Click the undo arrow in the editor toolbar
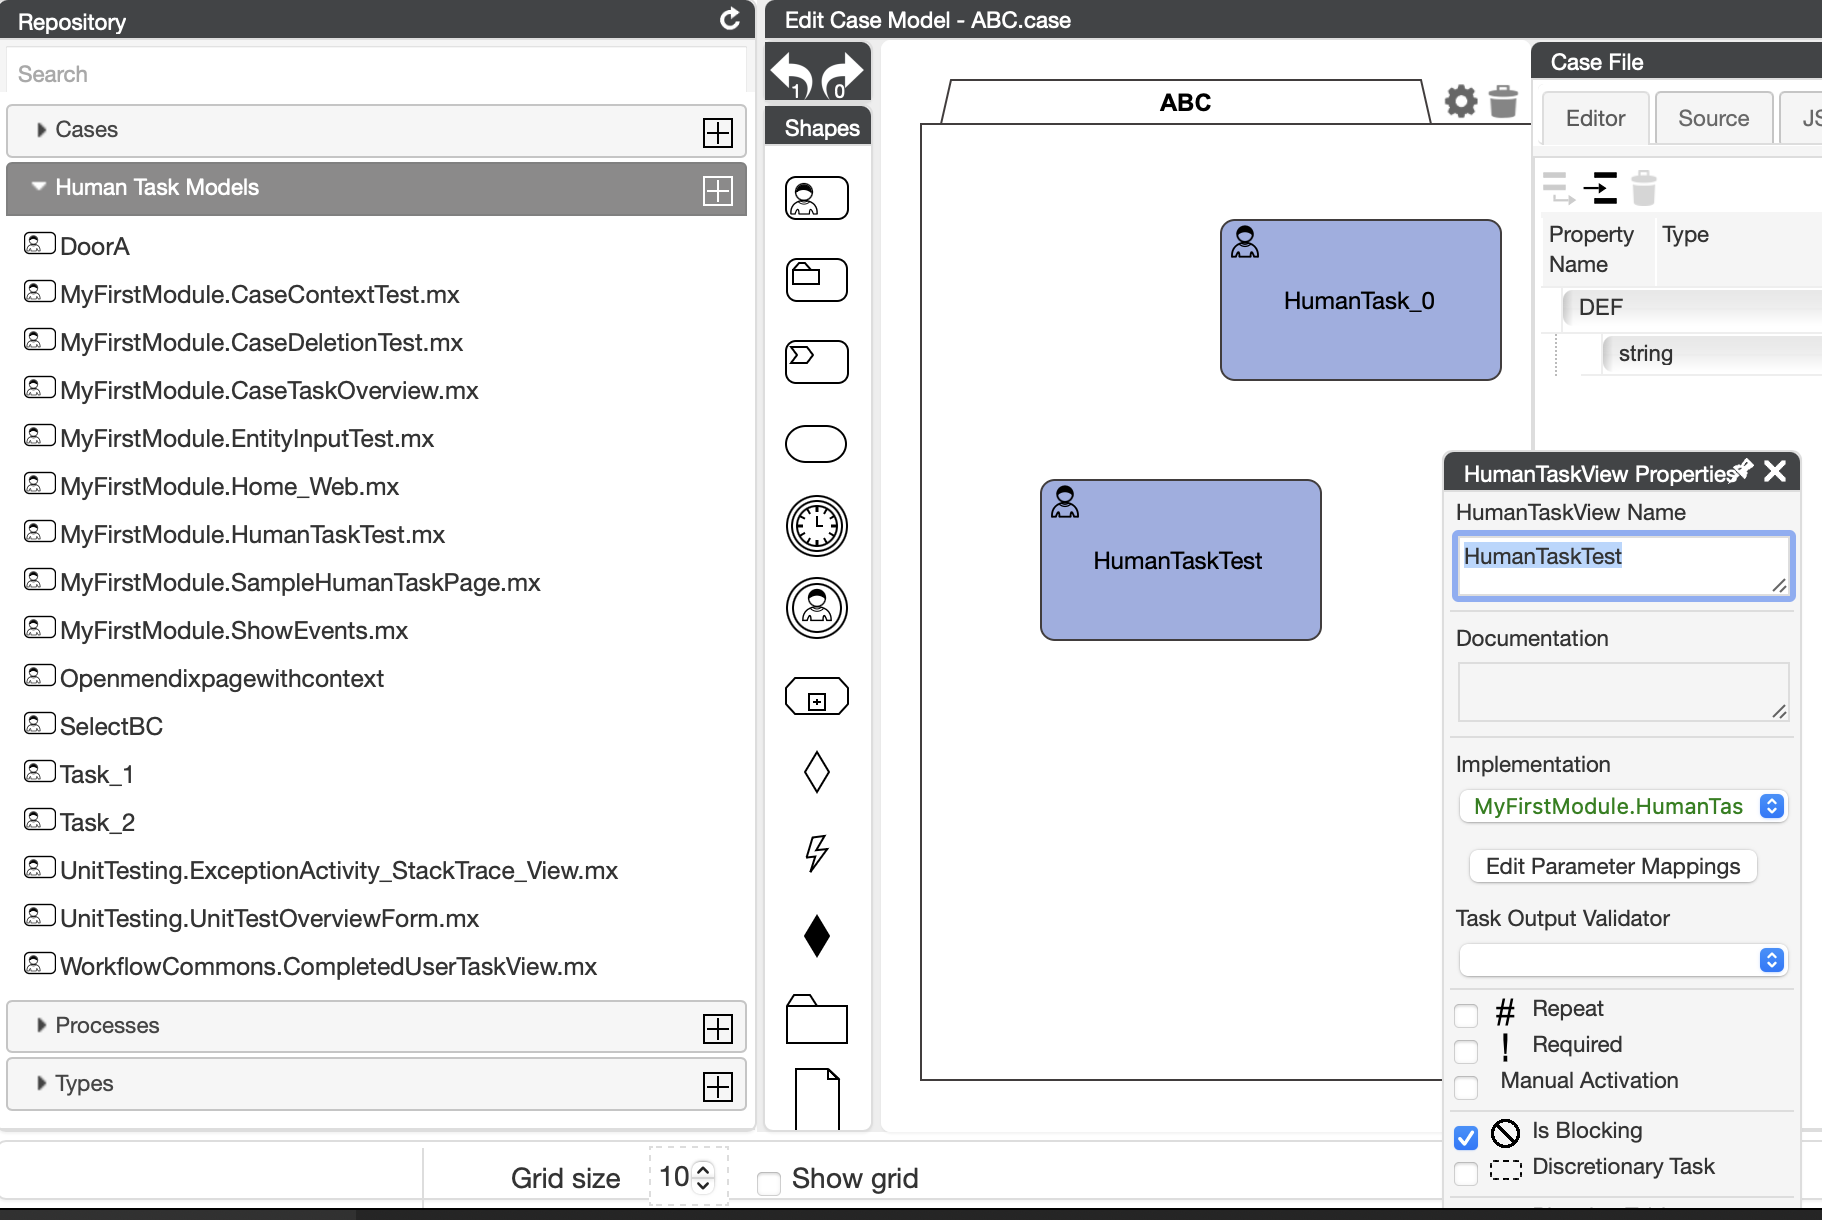The height and width of the screenshot is (1220, 1822). [x=791, y=73]
